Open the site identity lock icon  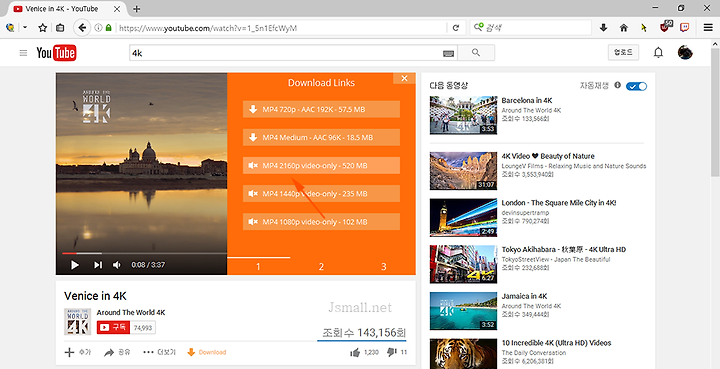[x=108, y=28]
